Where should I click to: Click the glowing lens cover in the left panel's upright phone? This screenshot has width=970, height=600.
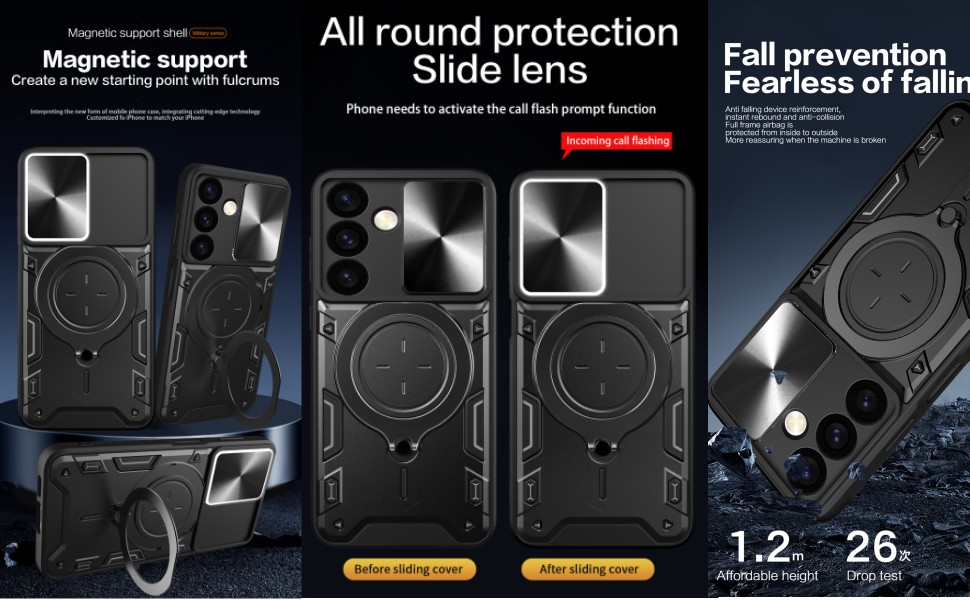[x=57, y=197]
